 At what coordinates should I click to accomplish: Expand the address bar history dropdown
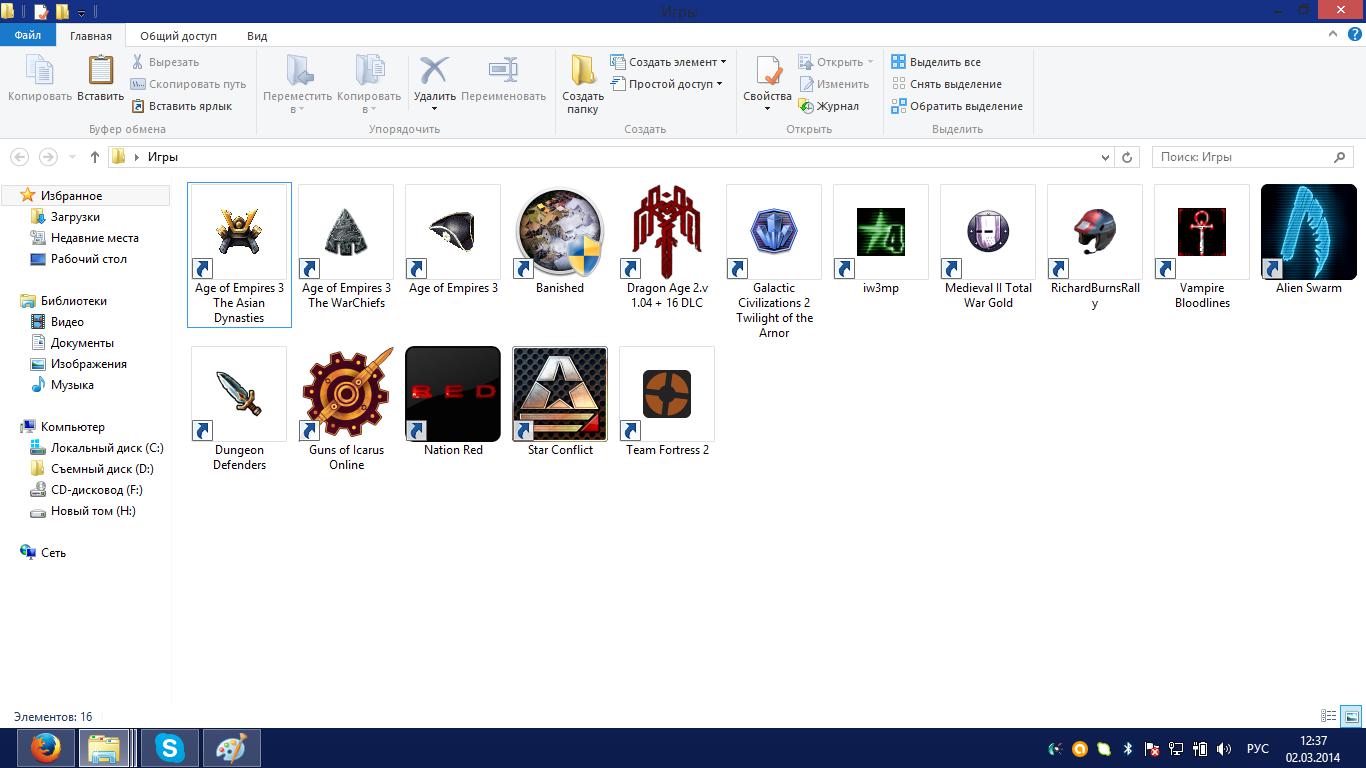[1105, 157]
